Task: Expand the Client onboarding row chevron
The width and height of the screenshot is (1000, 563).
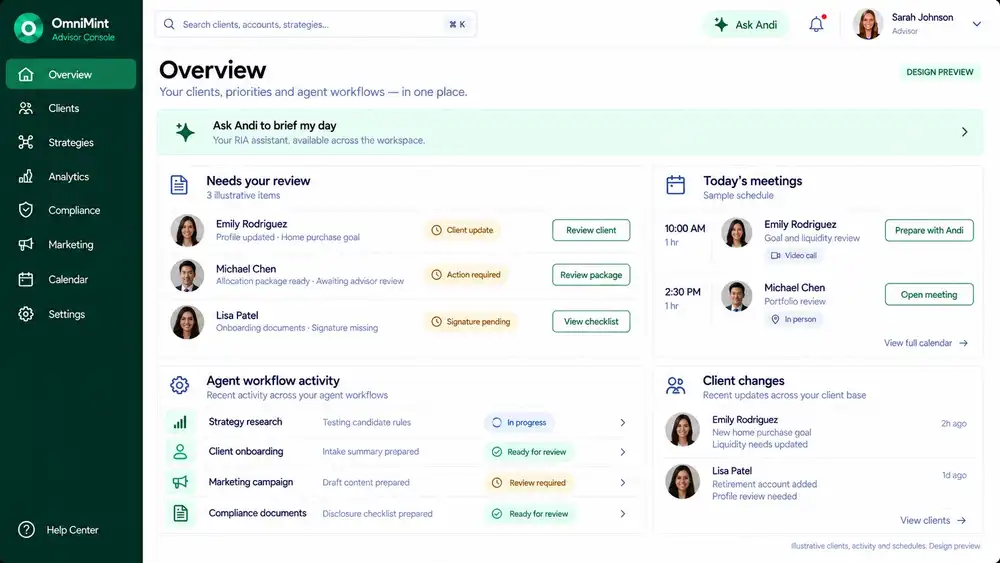Action: [x=622, y=452]
